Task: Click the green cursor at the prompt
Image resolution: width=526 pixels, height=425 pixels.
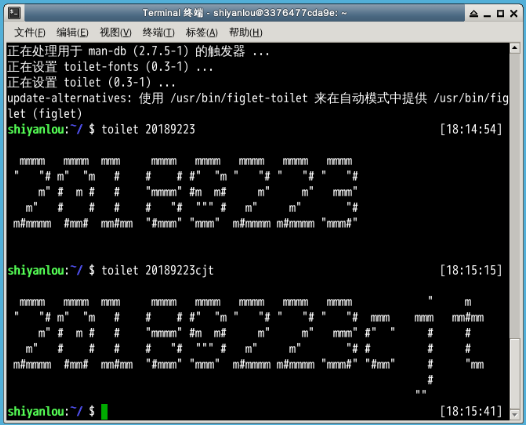Action: (104, 412)
